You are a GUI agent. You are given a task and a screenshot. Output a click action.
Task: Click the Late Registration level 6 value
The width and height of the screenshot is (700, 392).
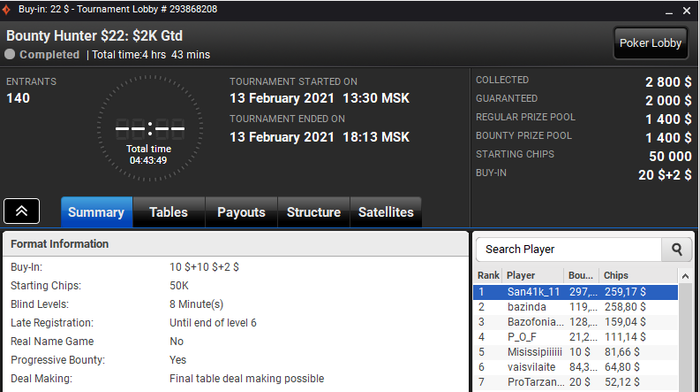[x=213, y=323]
